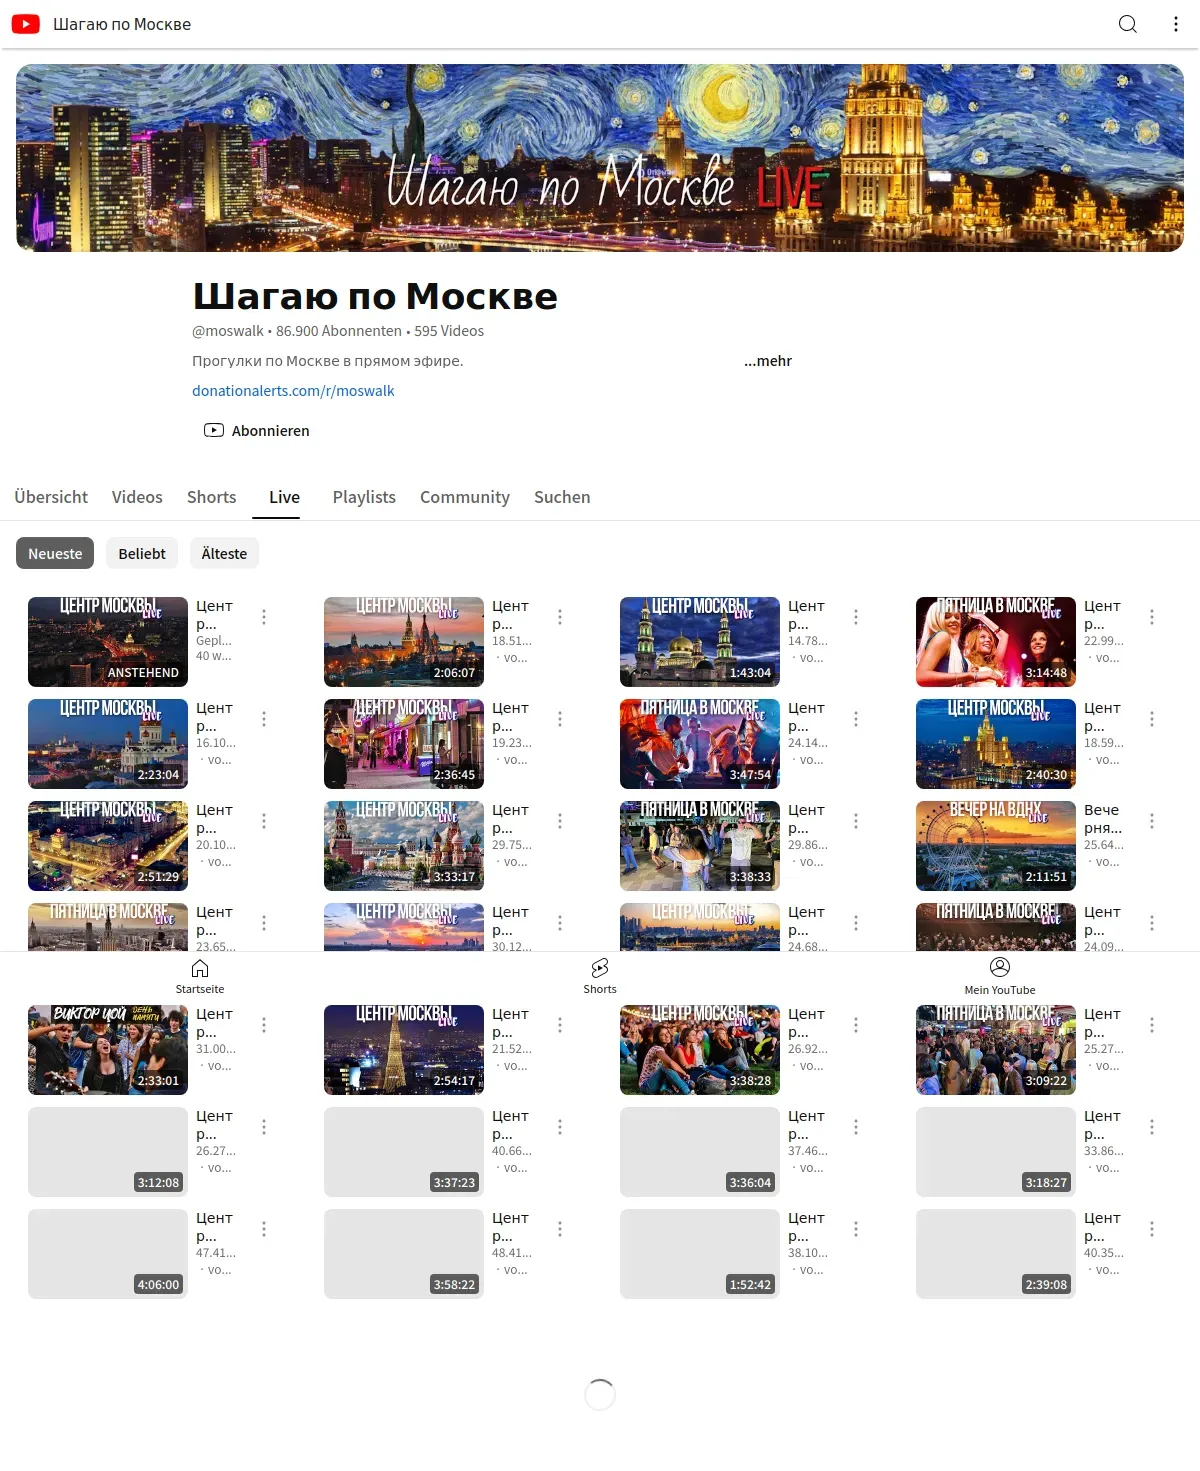Open options menu for 3:38:28 video
The height and width of the screenshot is (1471, 1200).
tap(856, 1025)
